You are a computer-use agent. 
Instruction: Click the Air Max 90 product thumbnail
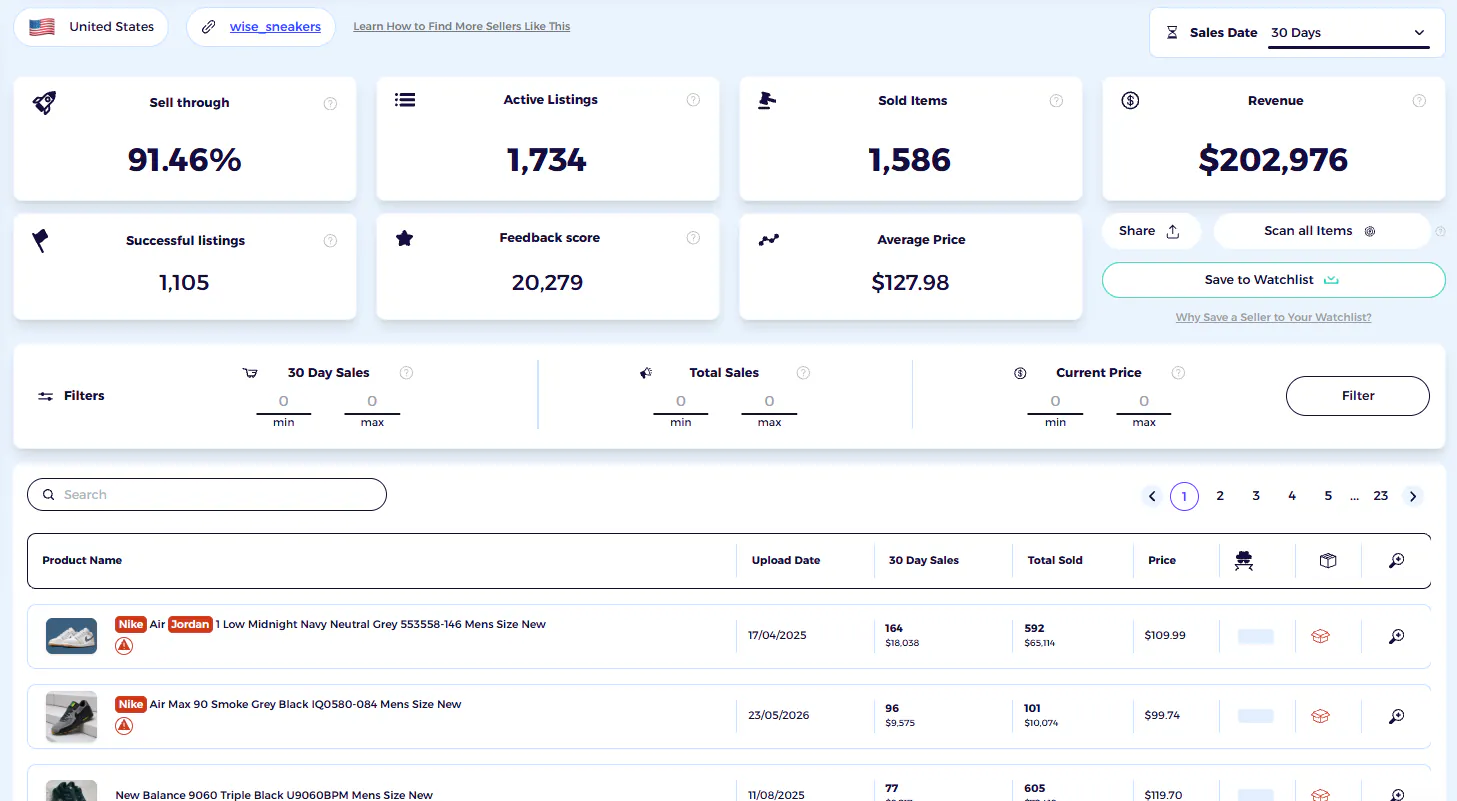click(71, 716)
